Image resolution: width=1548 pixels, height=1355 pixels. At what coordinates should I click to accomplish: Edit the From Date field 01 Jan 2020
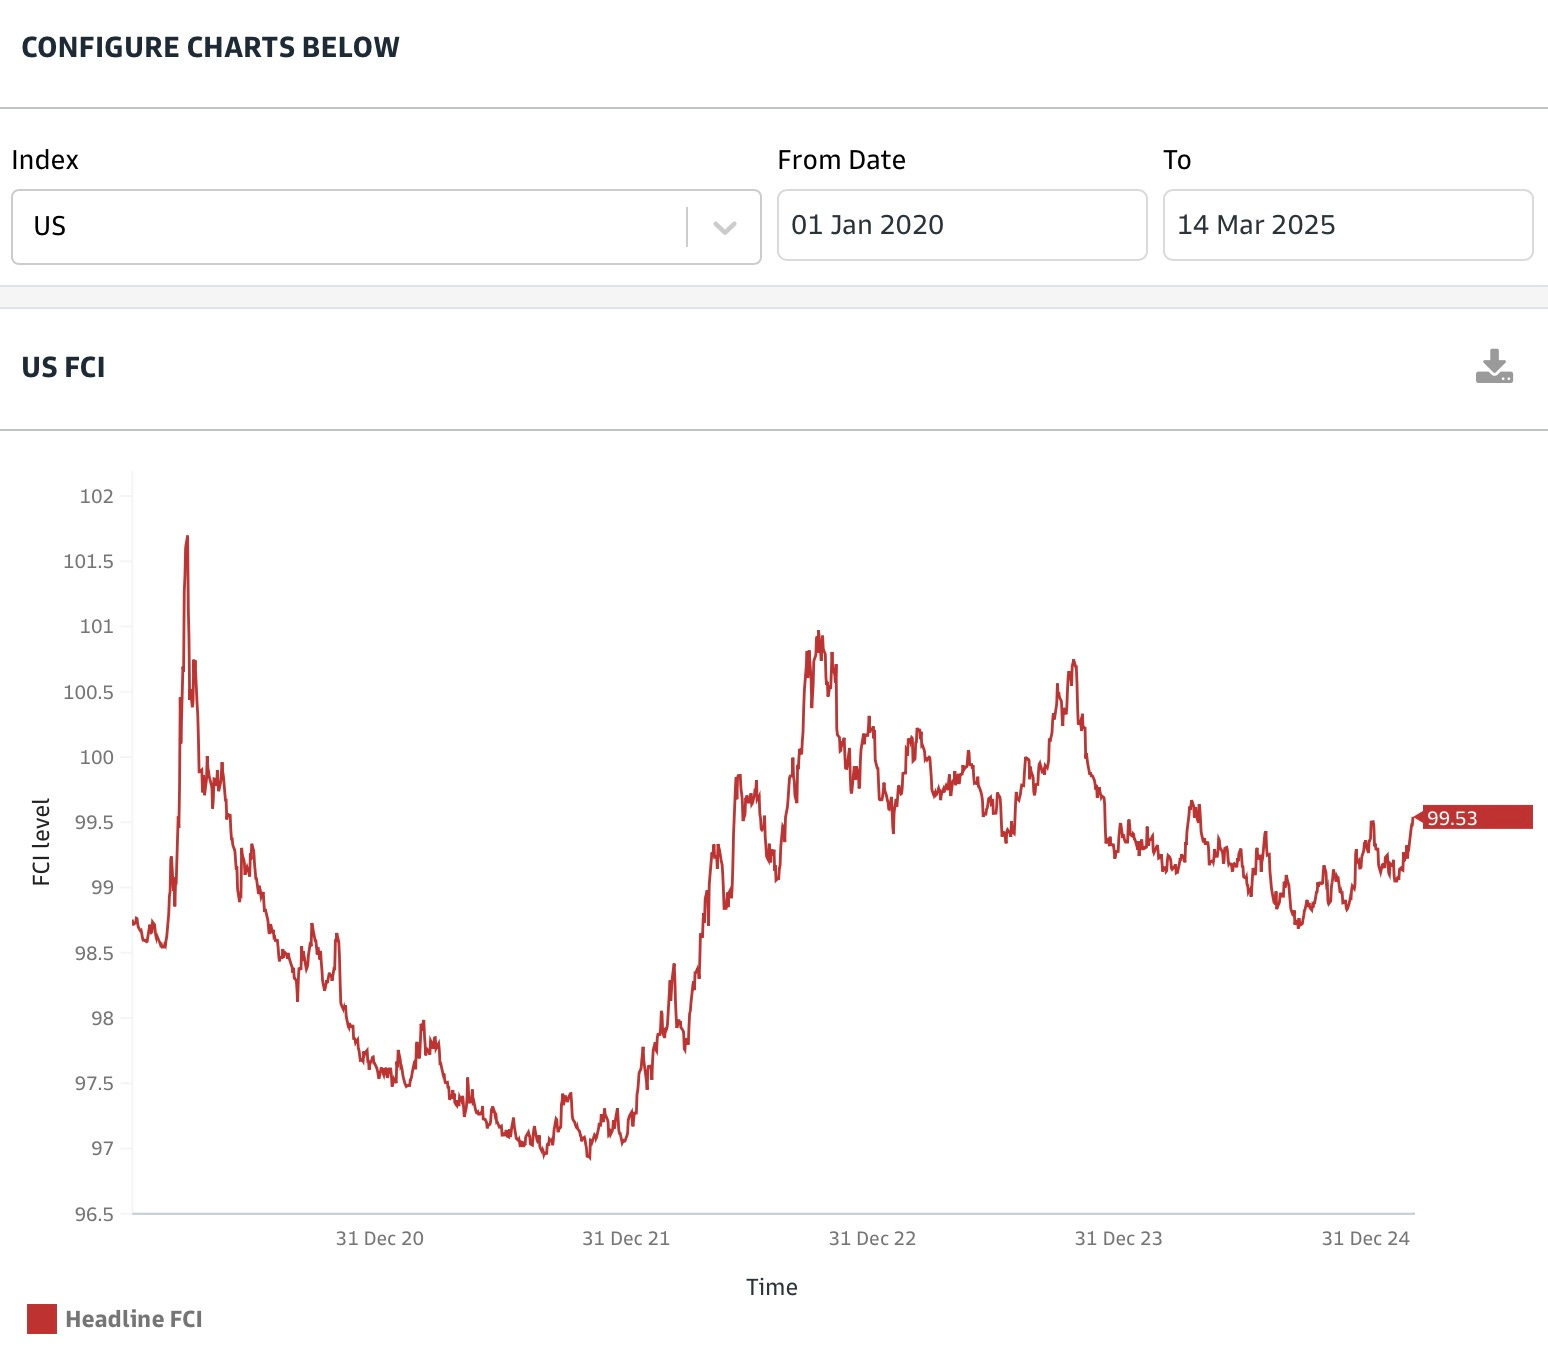click(962, 225)
